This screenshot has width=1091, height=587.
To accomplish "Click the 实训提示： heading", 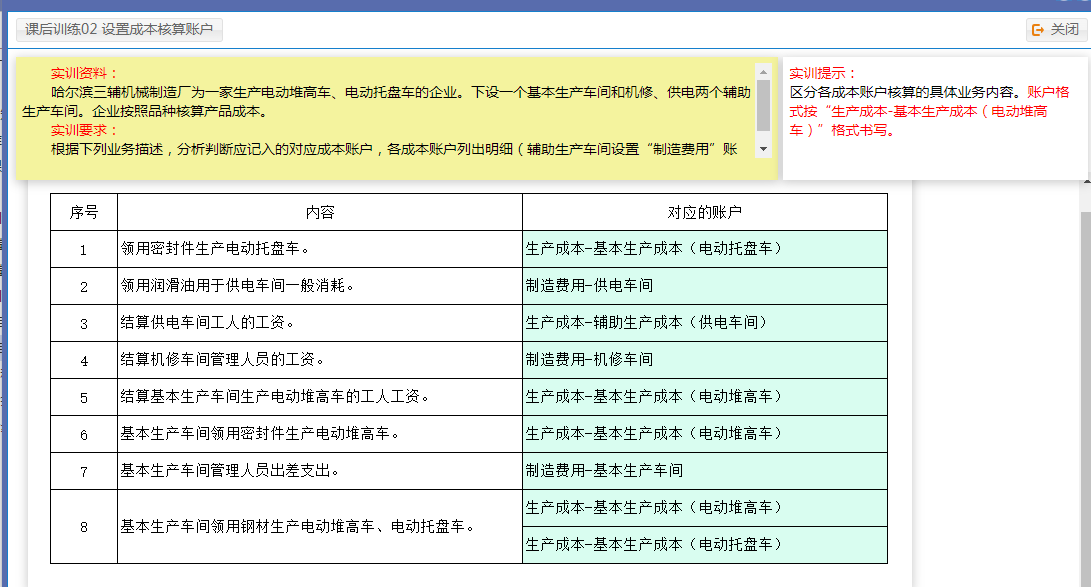I will point(823,73).
